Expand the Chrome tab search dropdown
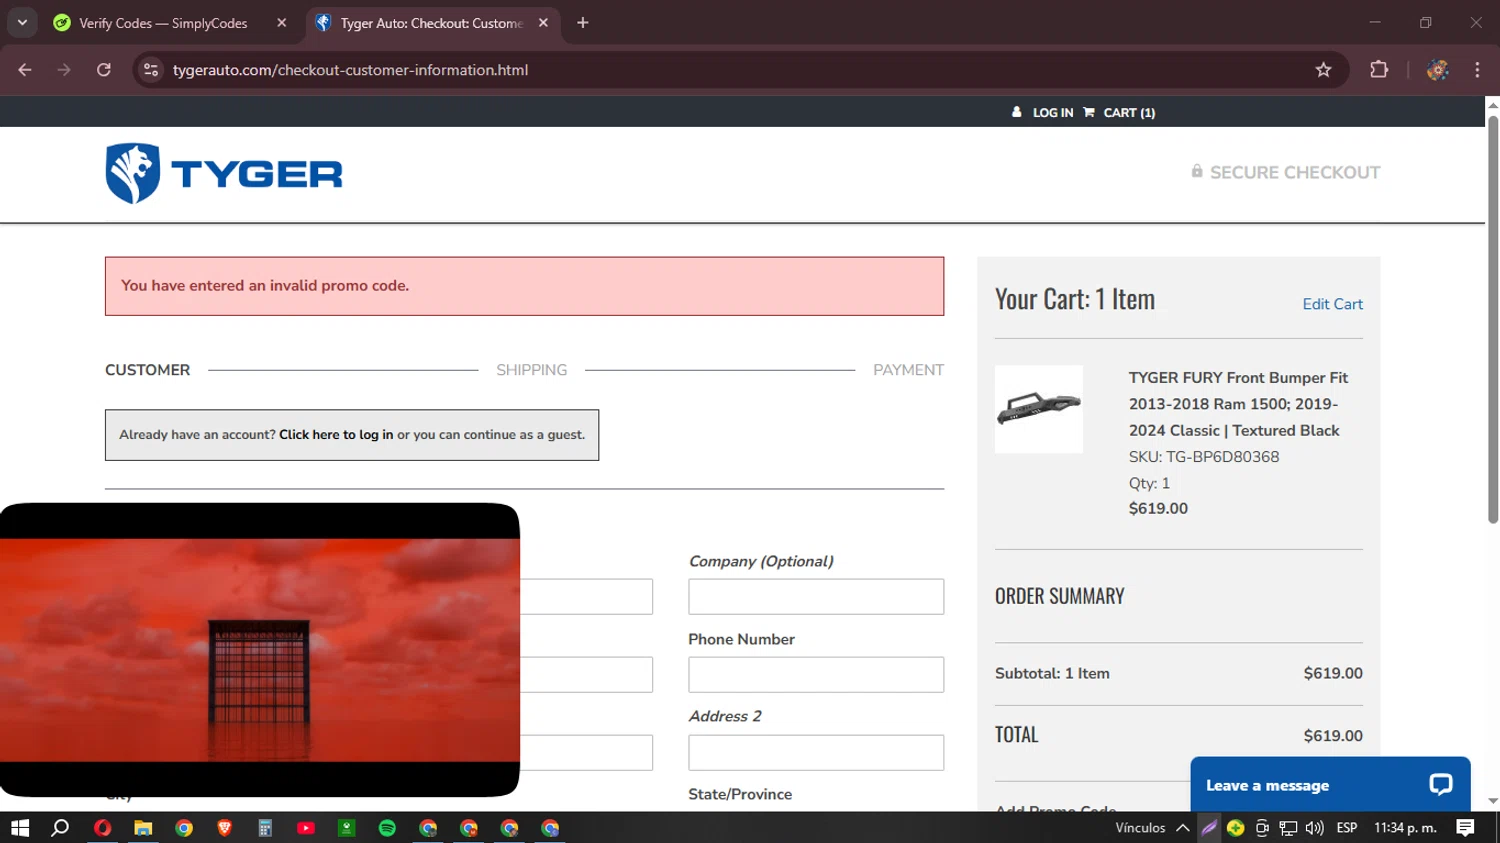Screen dimensions: 1500x843 click(x=22, y=23)
